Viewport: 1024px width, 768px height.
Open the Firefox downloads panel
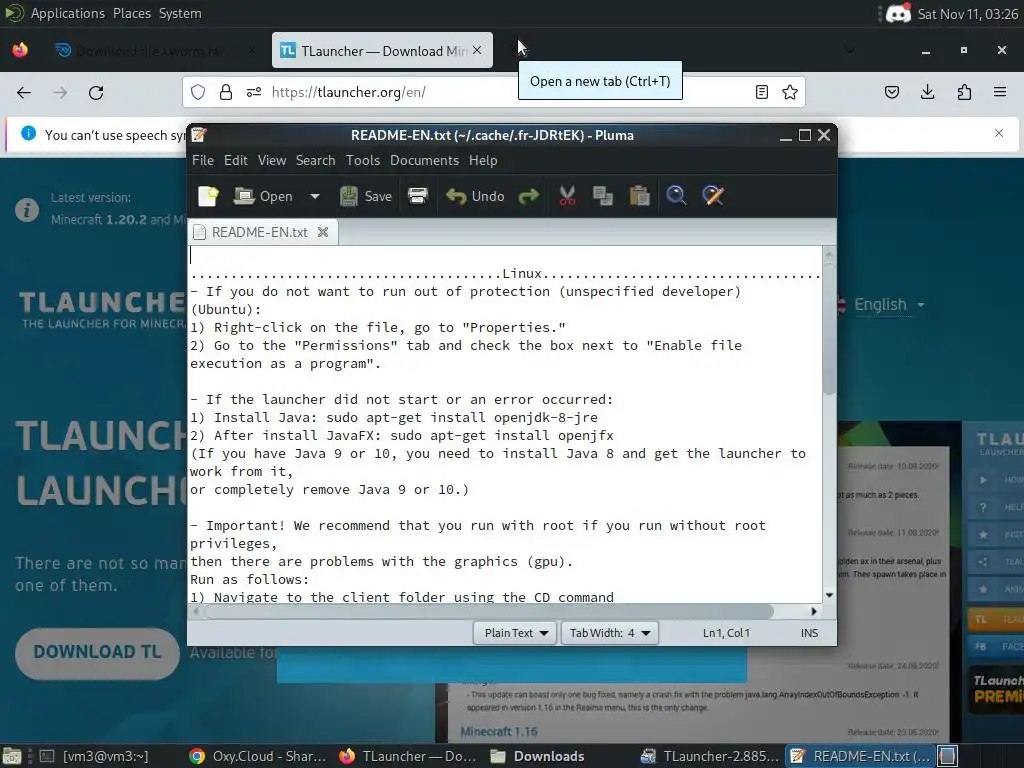(x=927, y=92)
